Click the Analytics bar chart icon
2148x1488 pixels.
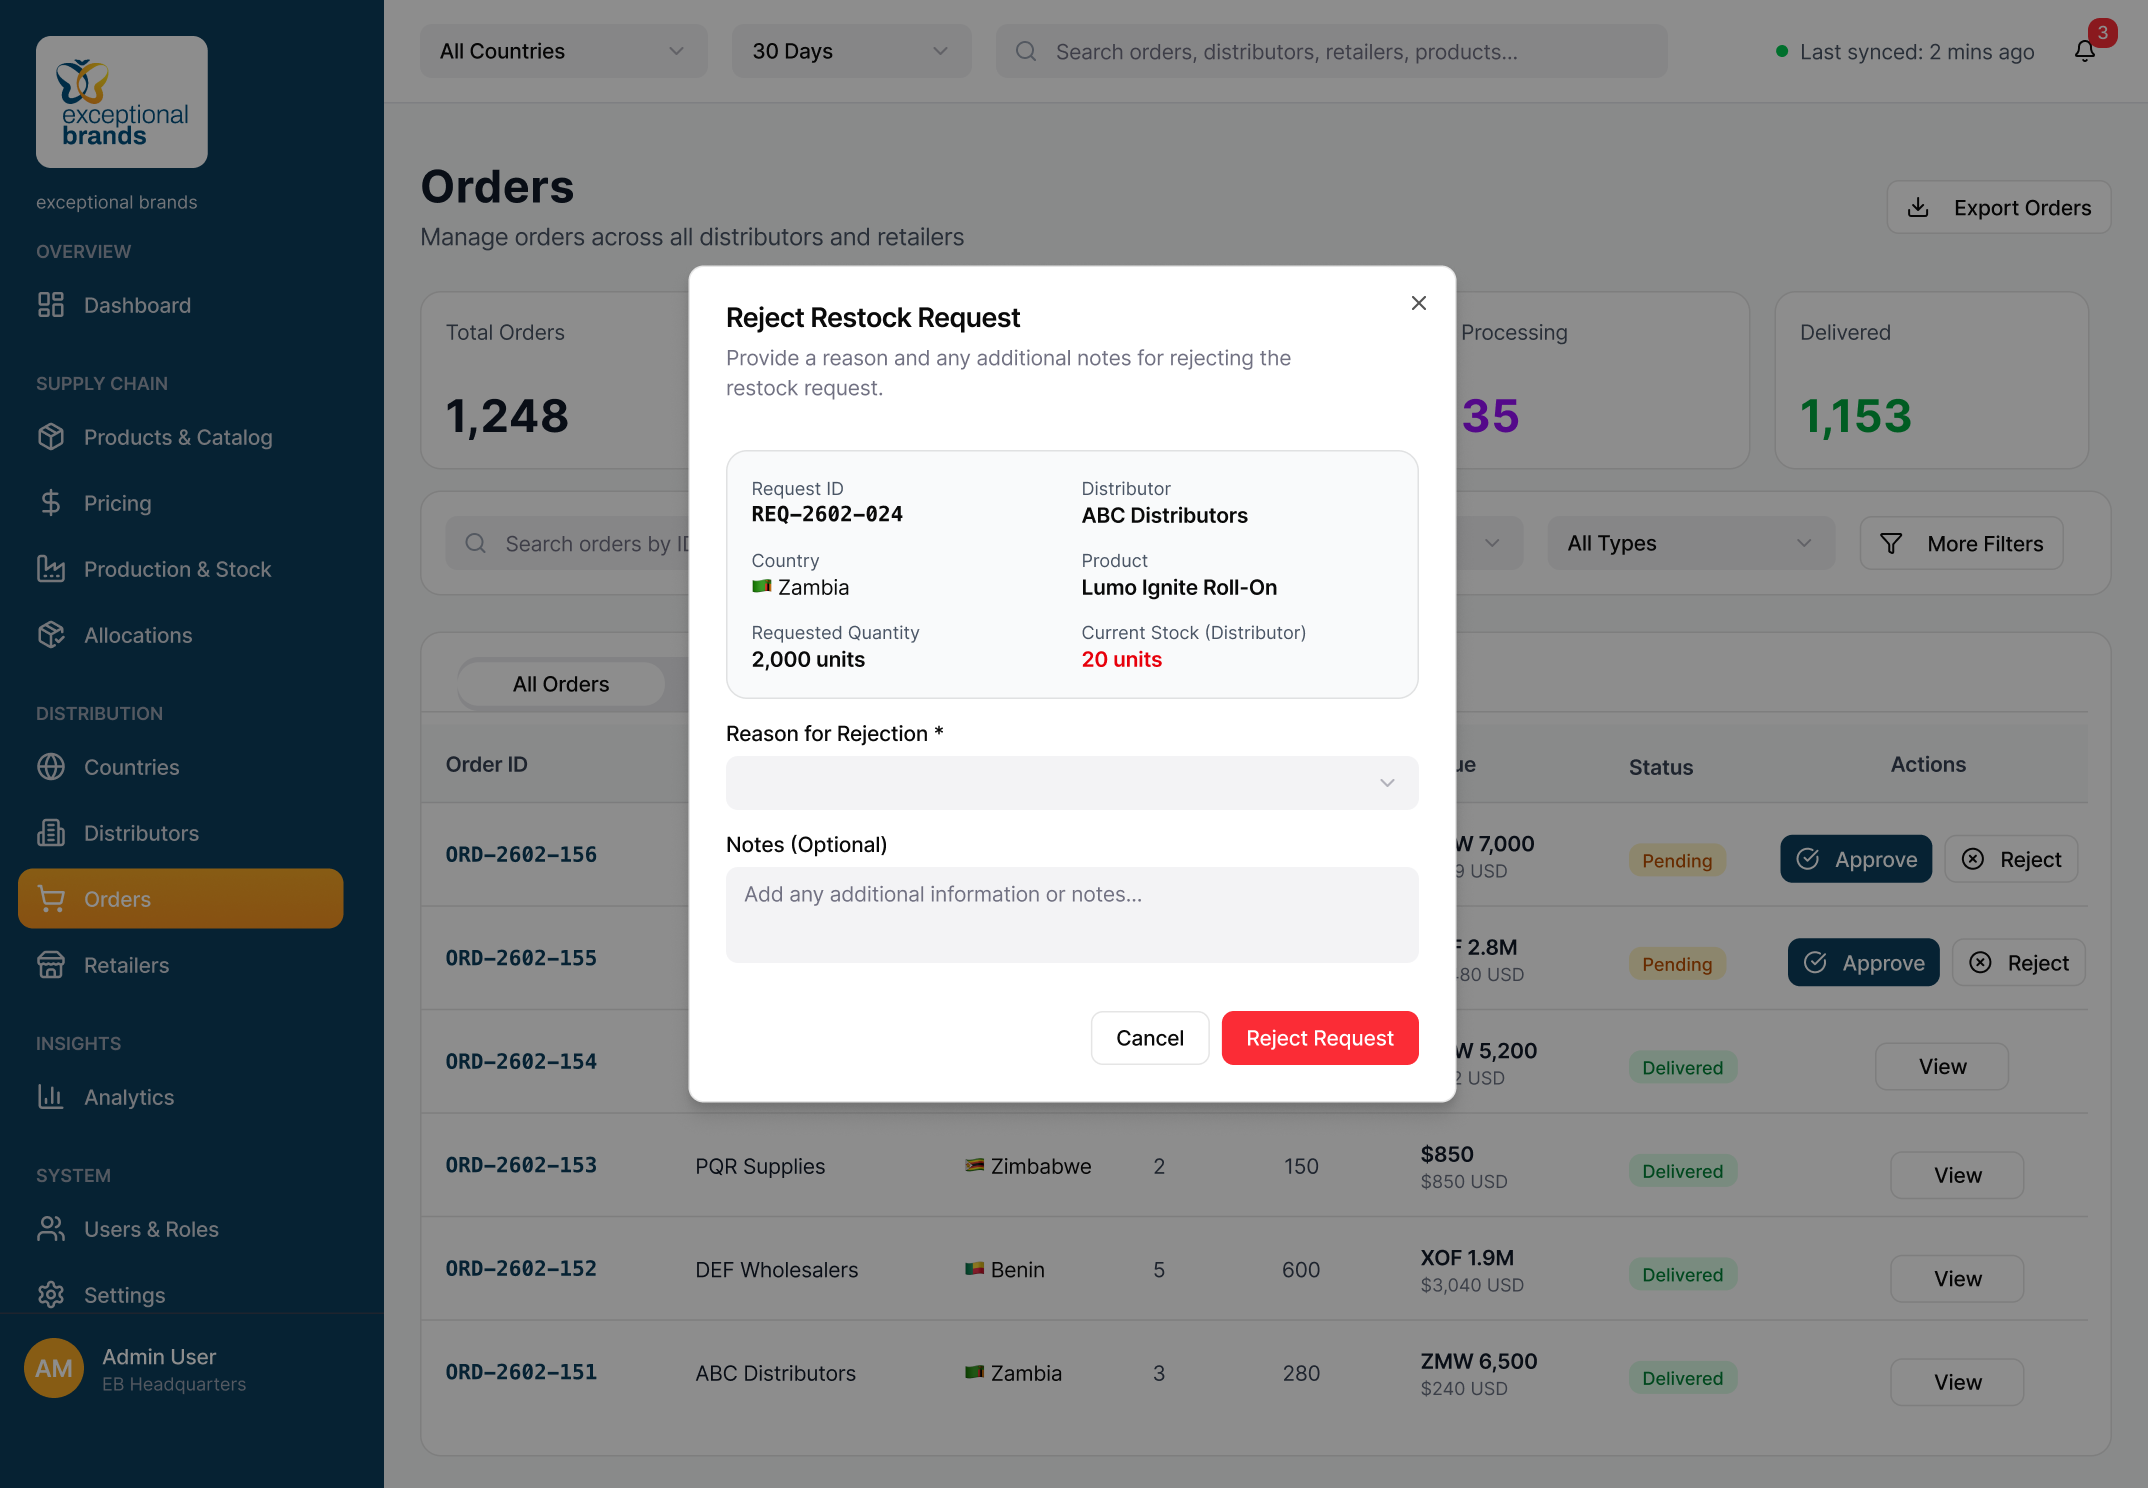tap(51, 1097)
